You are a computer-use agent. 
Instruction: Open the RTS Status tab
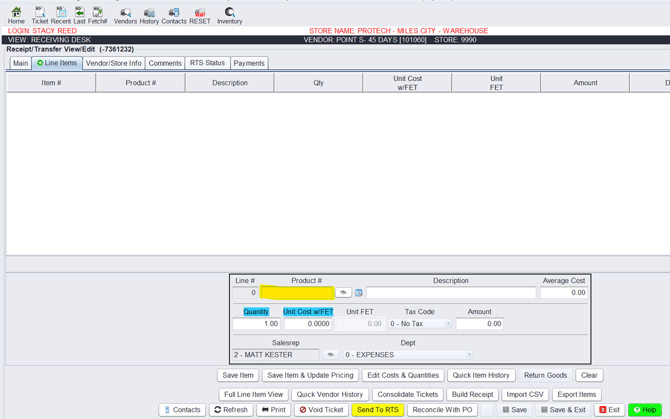[x=207, y=63]
